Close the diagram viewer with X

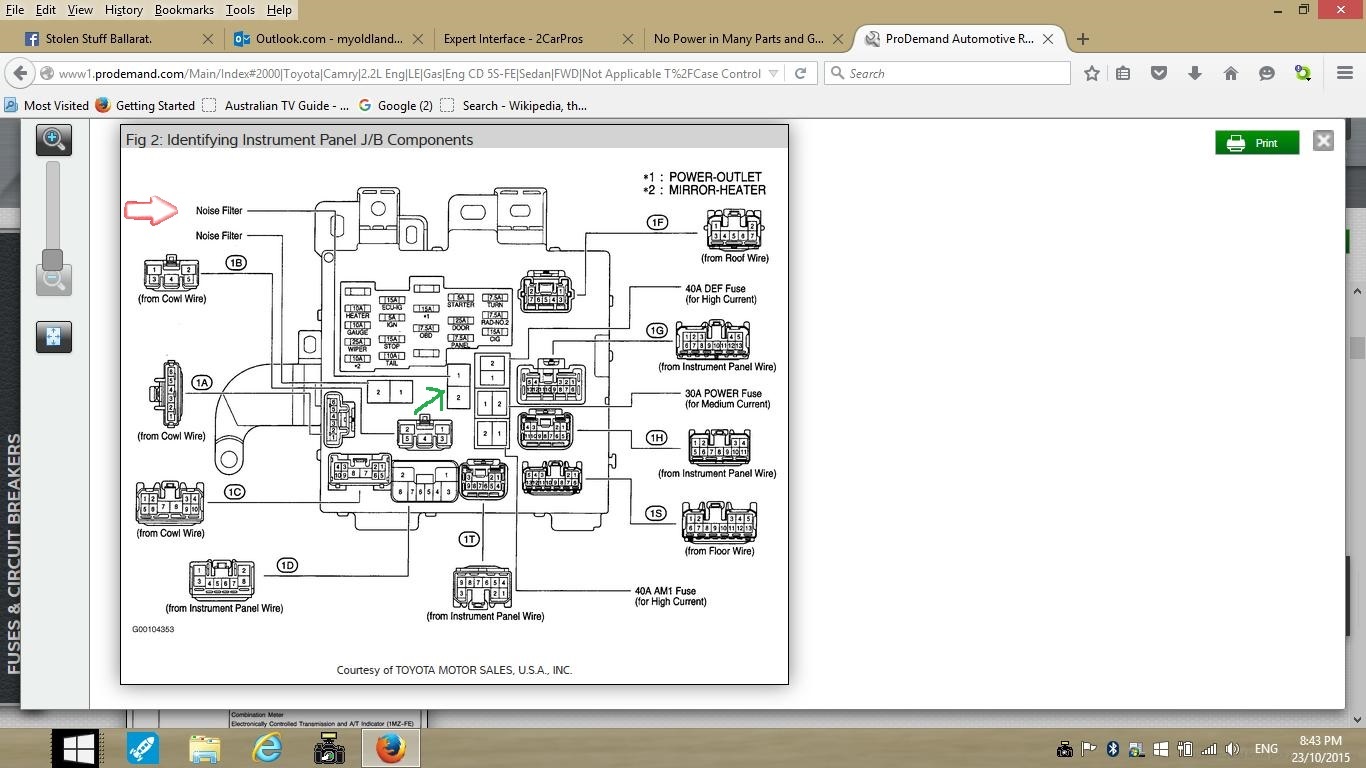[x=1323, y=141]
